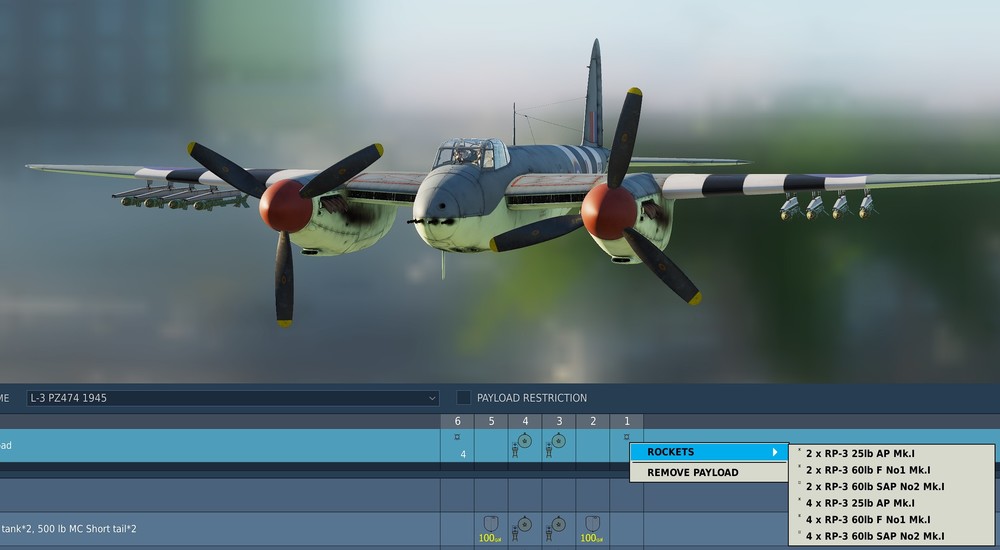Click the empty pylon 2 cell in the highlighted row
This screenshot has width=1000, height=550.
click(592, 445)
